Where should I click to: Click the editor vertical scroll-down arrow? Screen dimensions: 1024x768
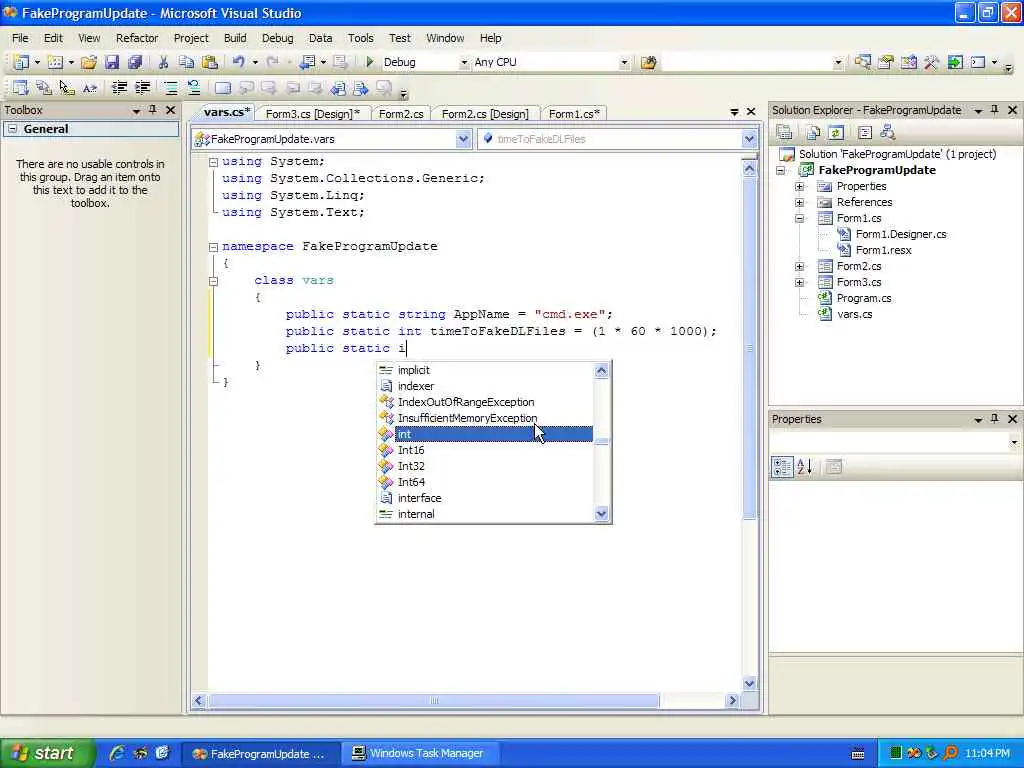click(749, 683)
